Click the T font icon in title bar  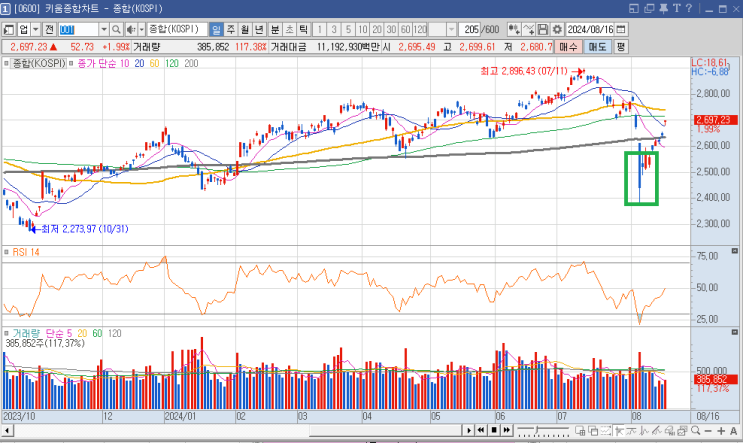[x=676, y=9]
